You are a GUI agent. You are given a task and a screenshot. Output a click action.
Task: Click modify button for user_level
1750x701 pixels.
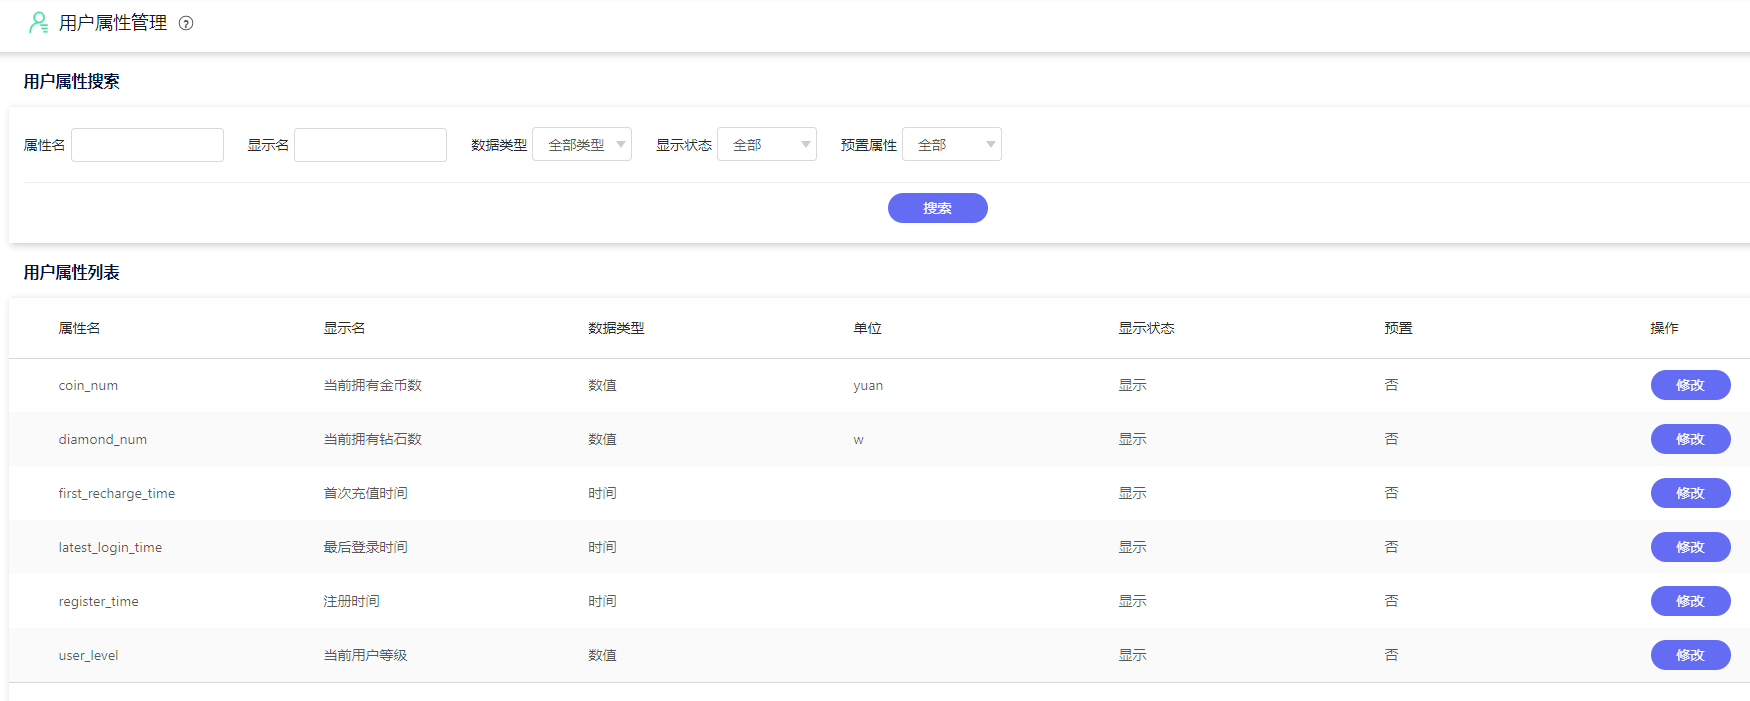(1690, 655)
